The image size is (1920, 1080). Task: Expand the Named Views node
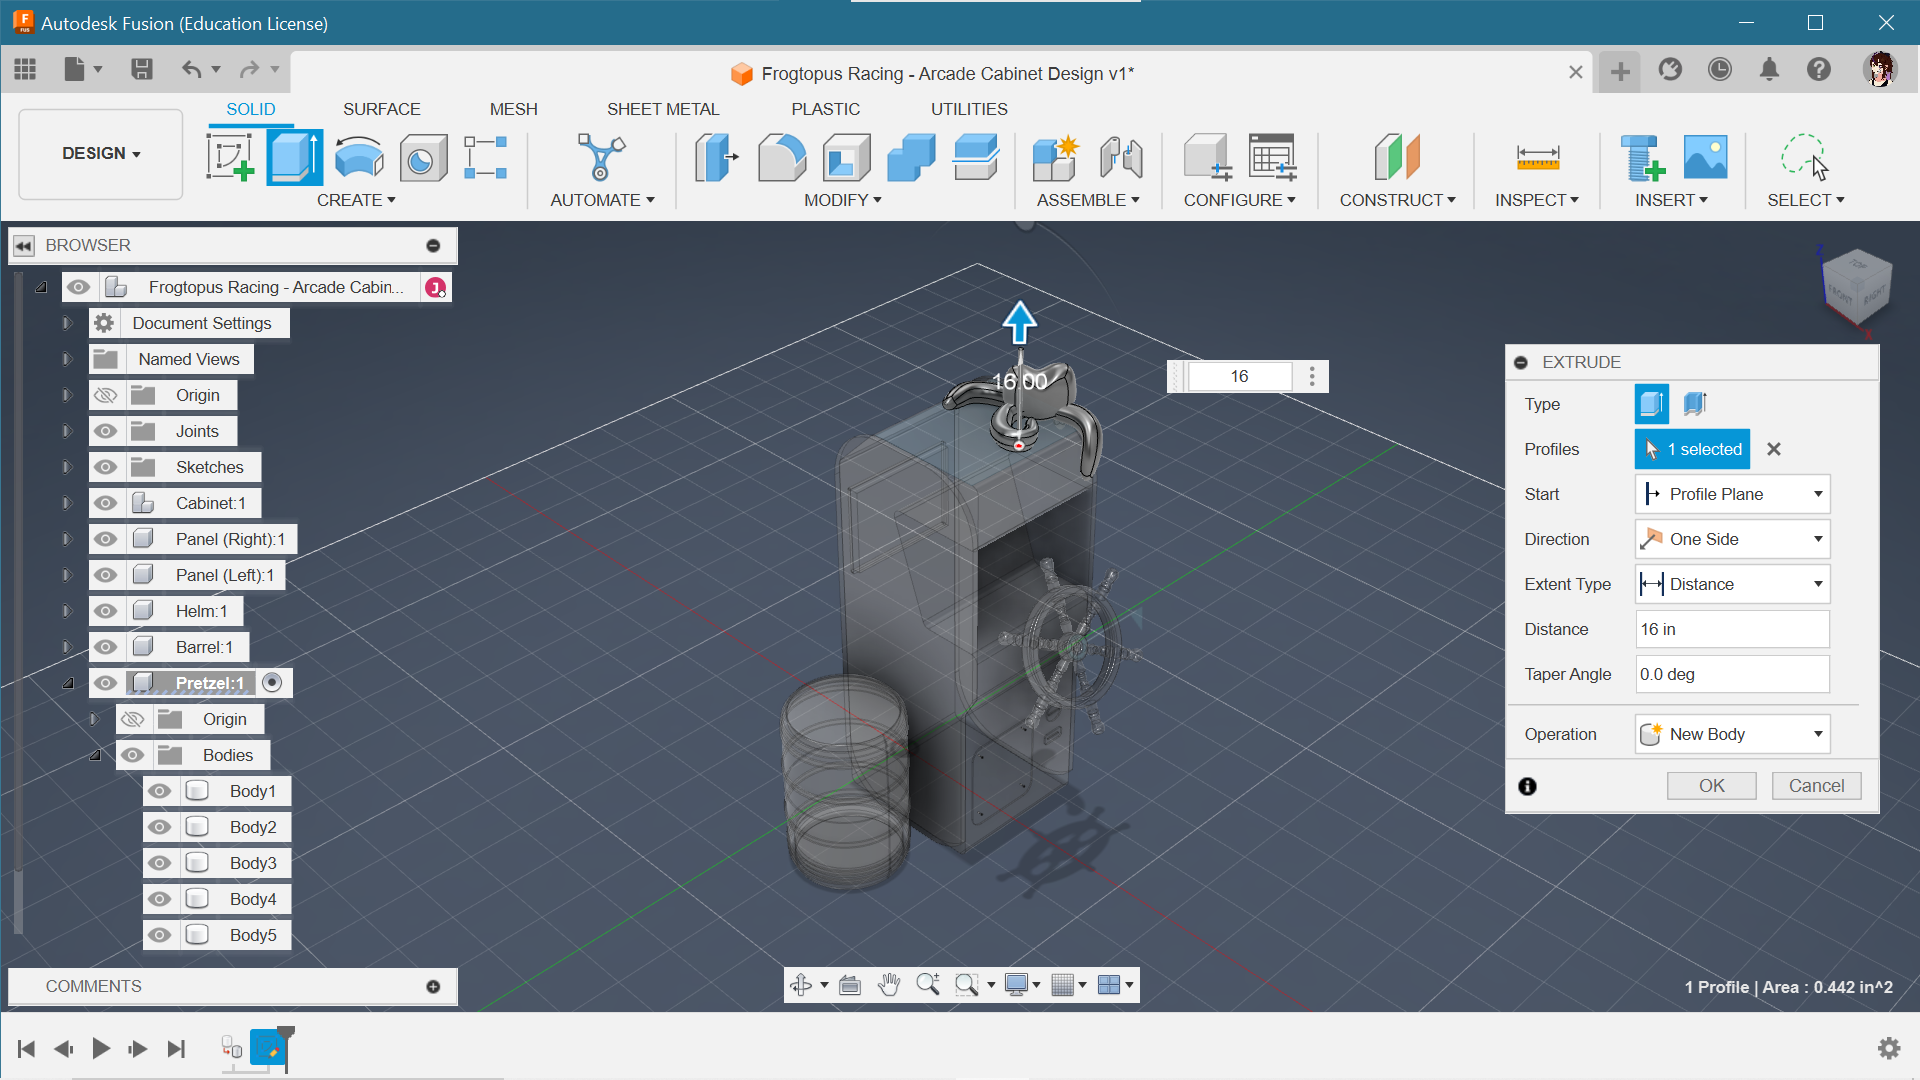(67, 359)
